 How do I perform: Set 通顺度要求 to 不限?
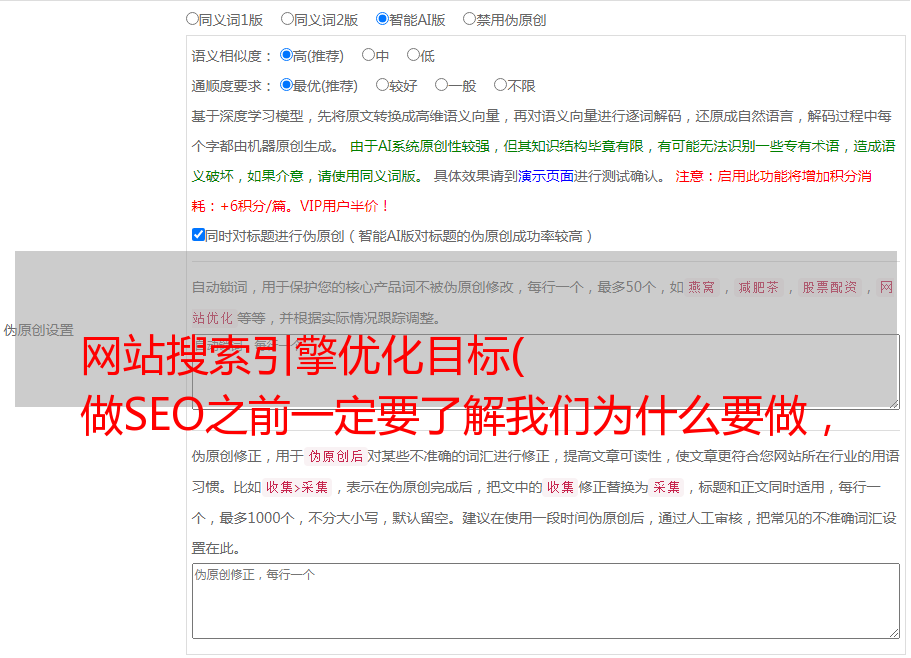[500, 85]
